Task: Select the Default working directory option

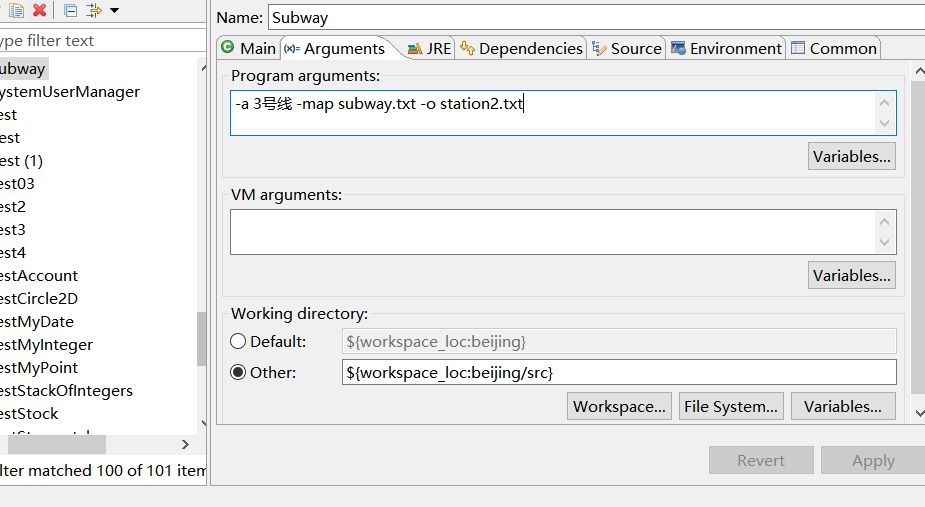Action: [238, 341]
